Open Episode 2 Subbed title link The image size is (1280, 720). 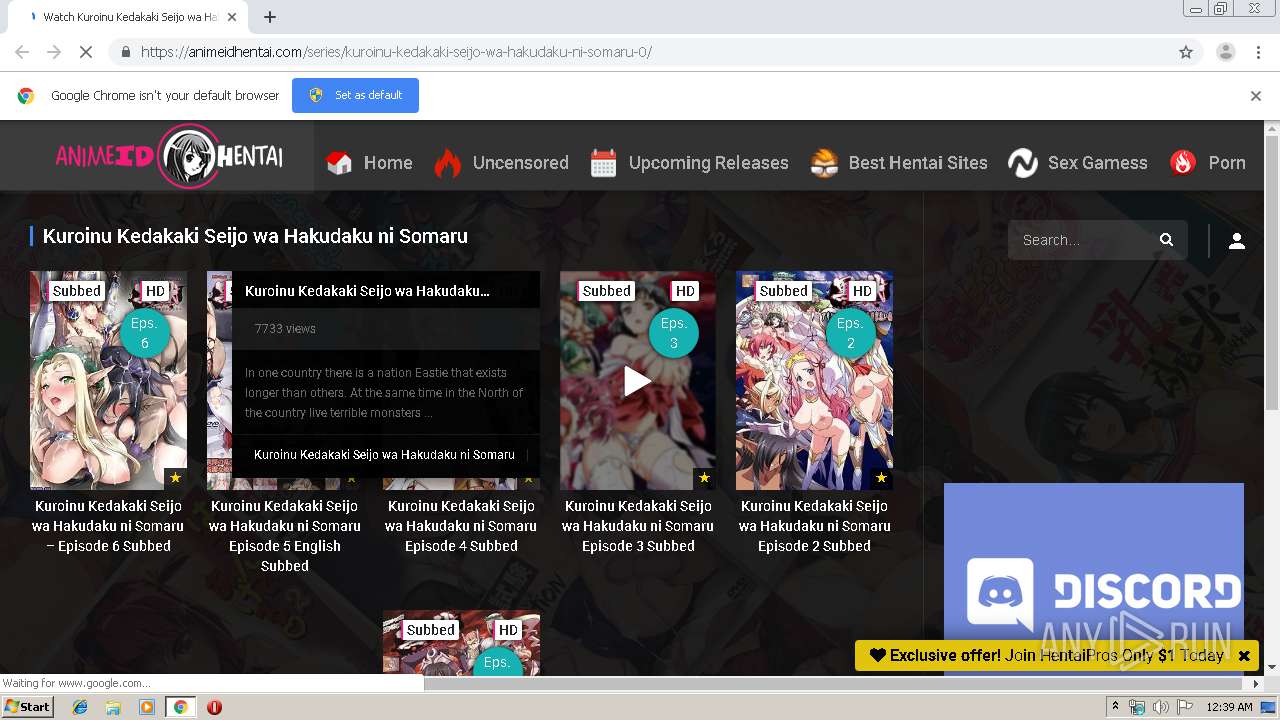[814, 526]
